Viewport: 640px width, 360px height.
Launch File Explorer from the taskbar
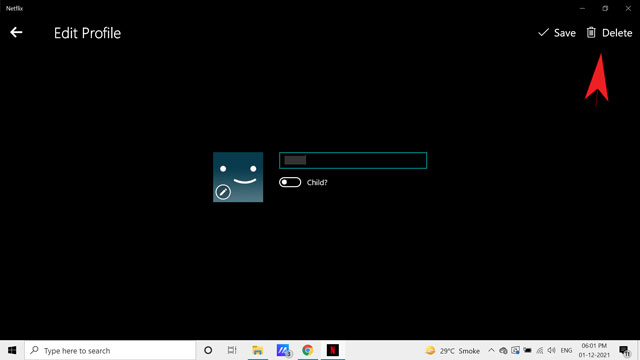[258, 350]
